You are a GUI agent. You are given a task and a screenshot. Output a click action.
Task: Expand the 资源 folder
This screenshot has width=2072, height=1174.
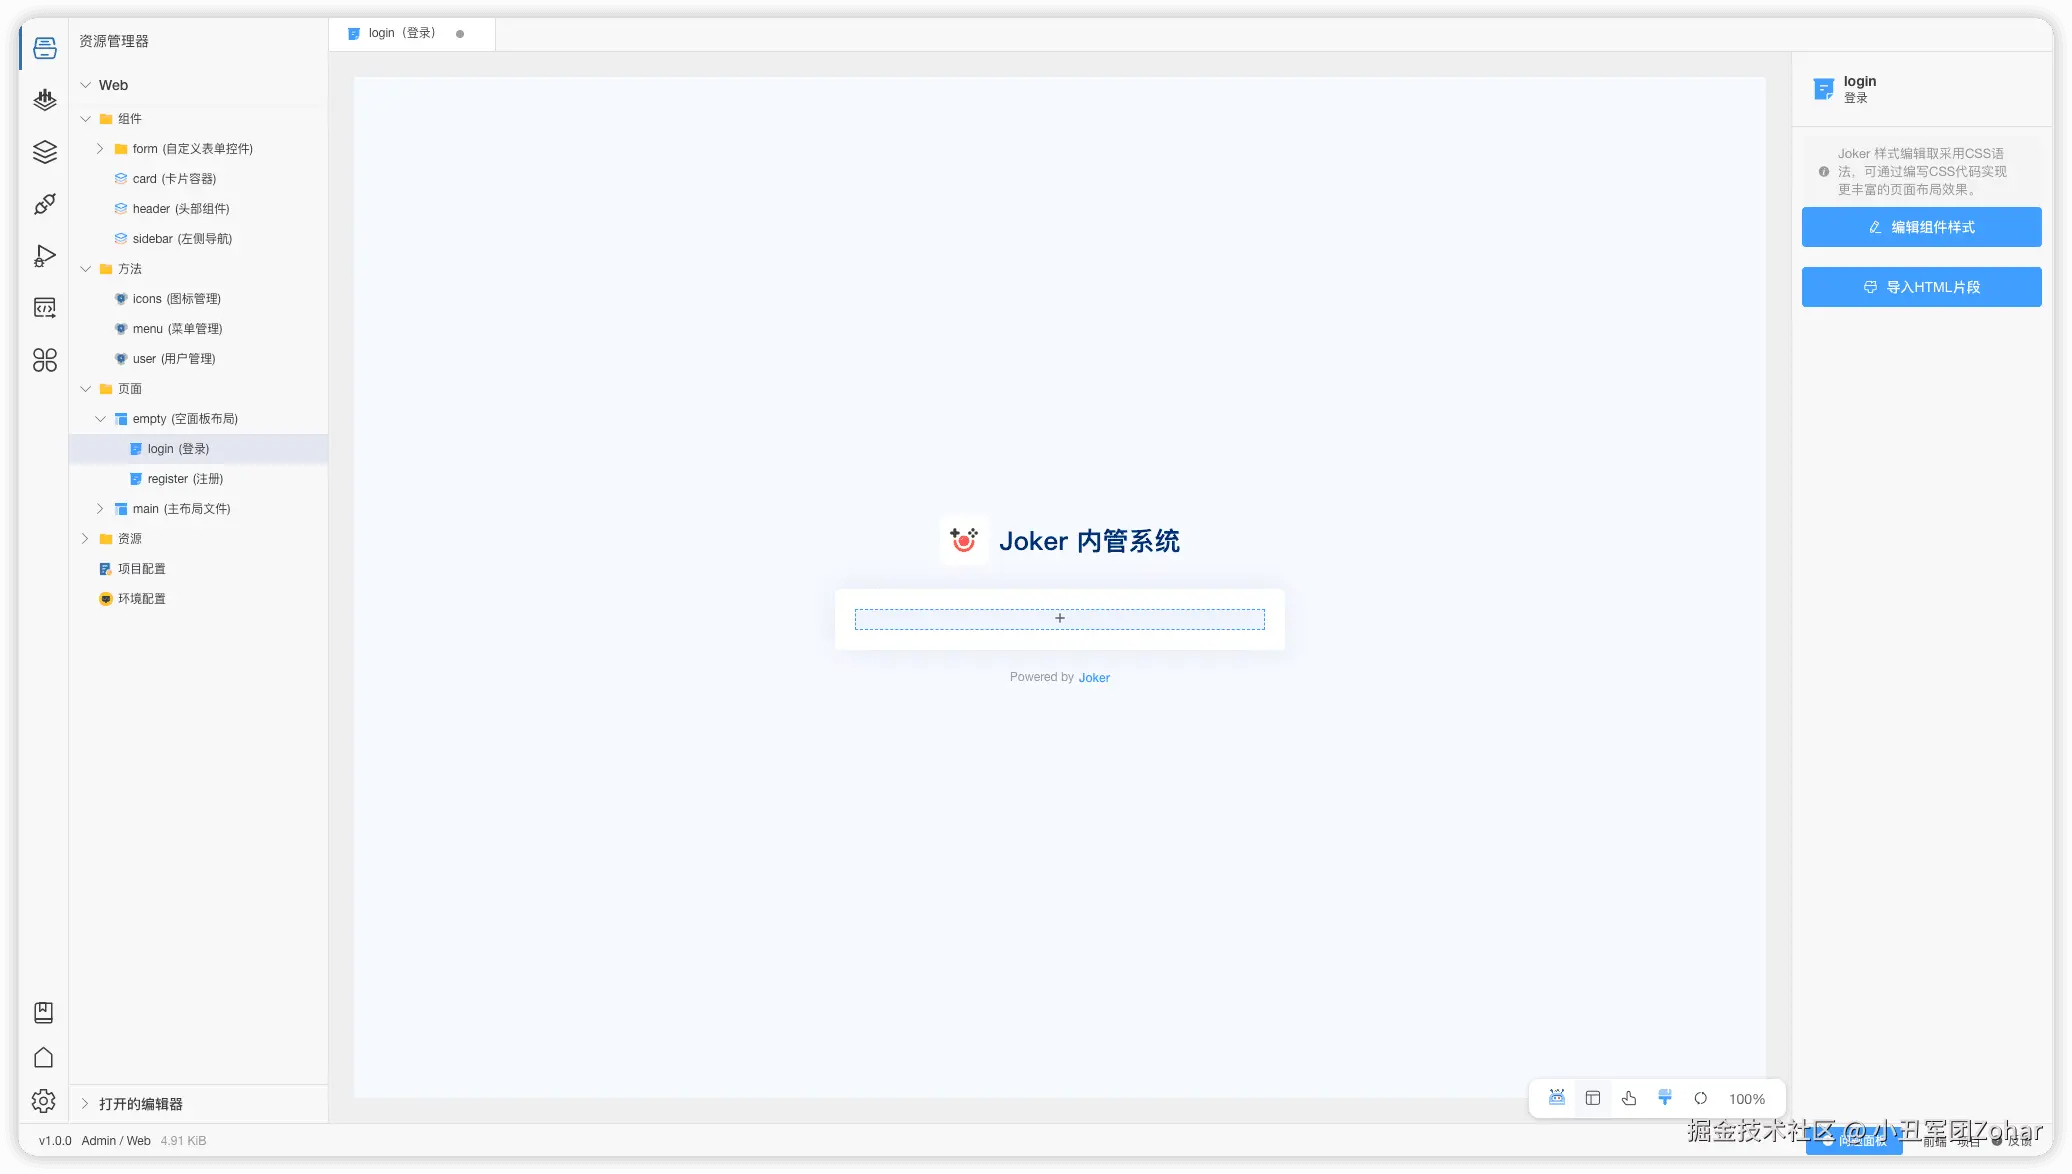coord(85,539)
